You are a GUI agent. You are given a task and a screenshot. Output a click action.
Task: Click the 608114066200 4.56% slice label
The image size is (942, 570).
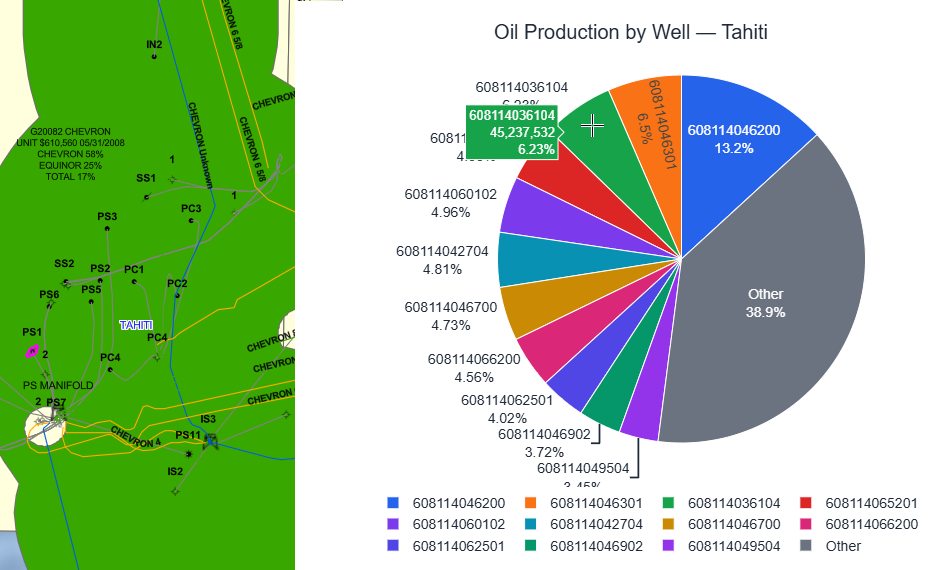(474, 368)
